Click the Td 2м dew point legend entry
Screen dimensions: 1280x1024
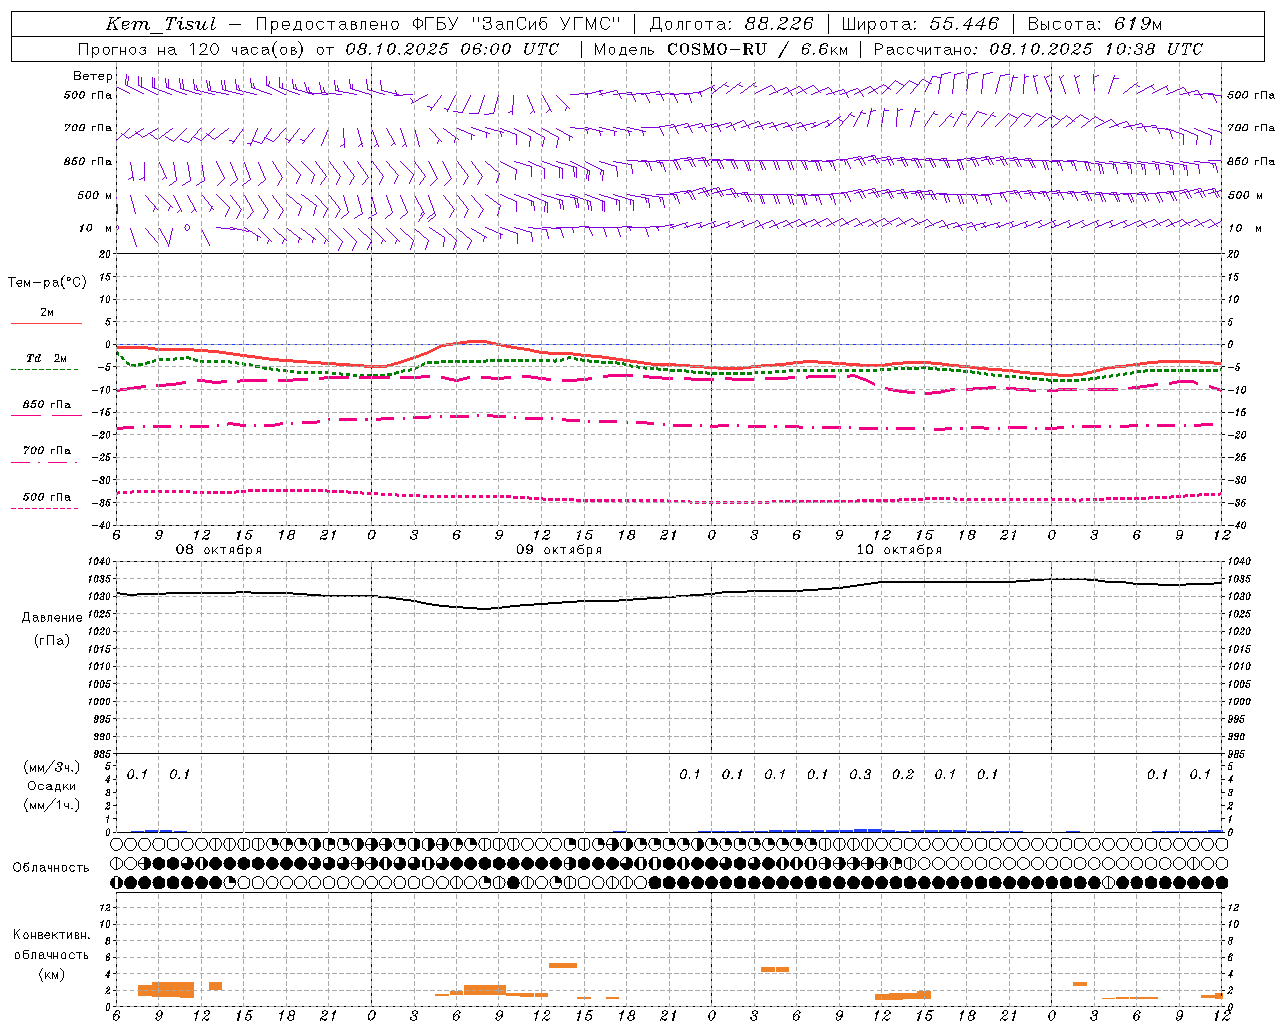(47, 358)
